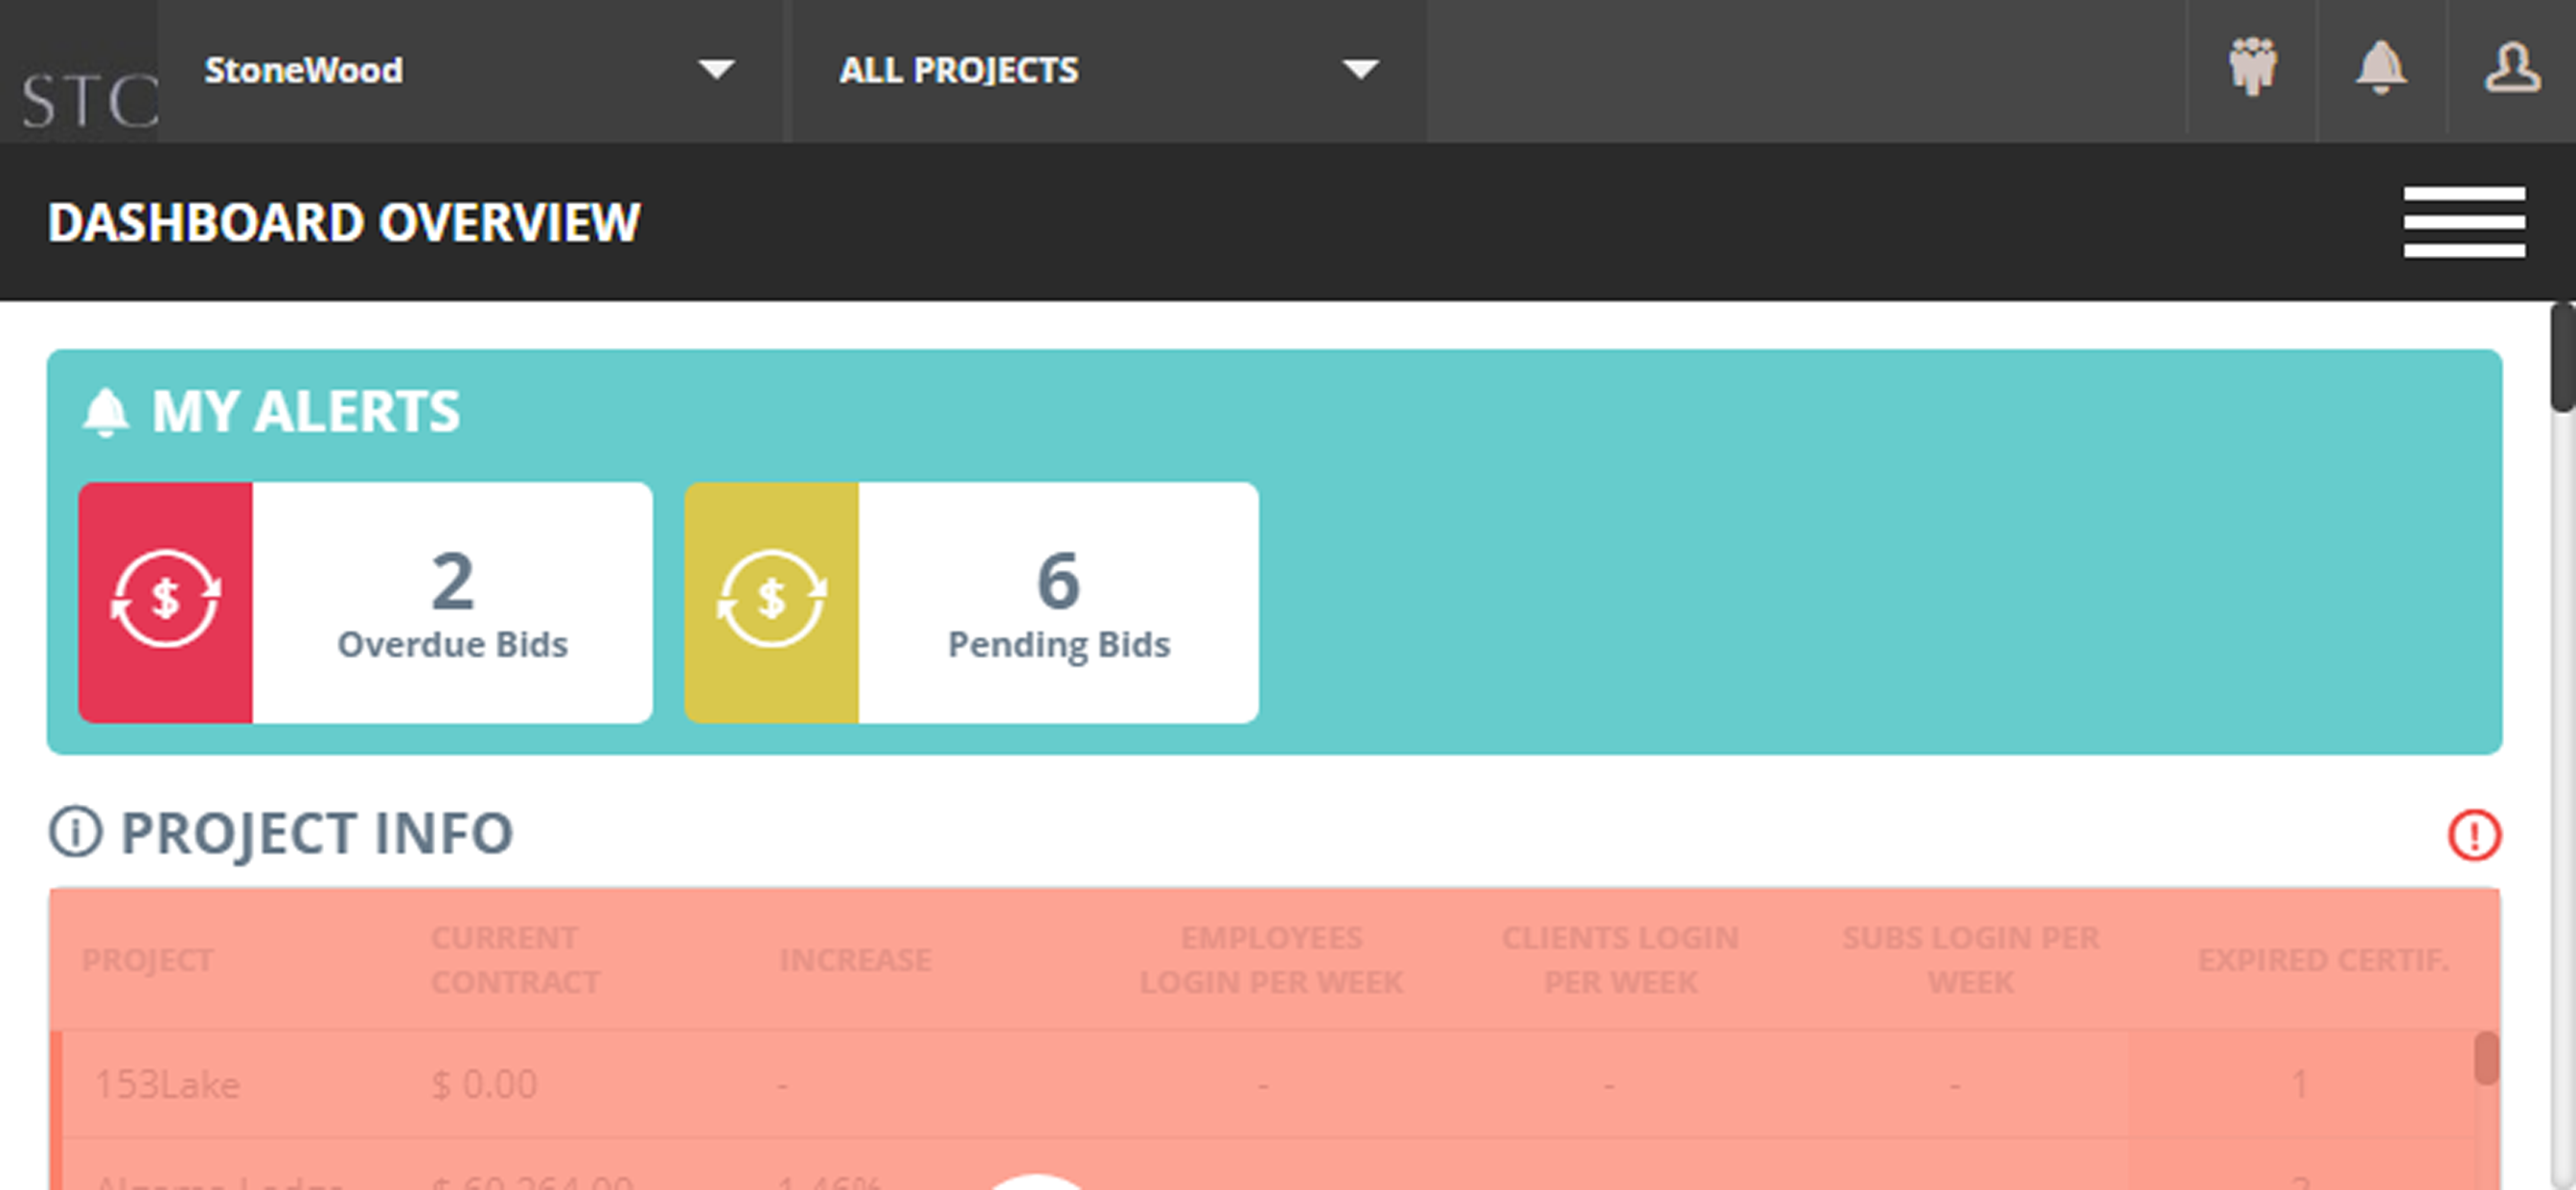
Task: Click the MY ALERTS heading
Action: (x=306, y=412)
